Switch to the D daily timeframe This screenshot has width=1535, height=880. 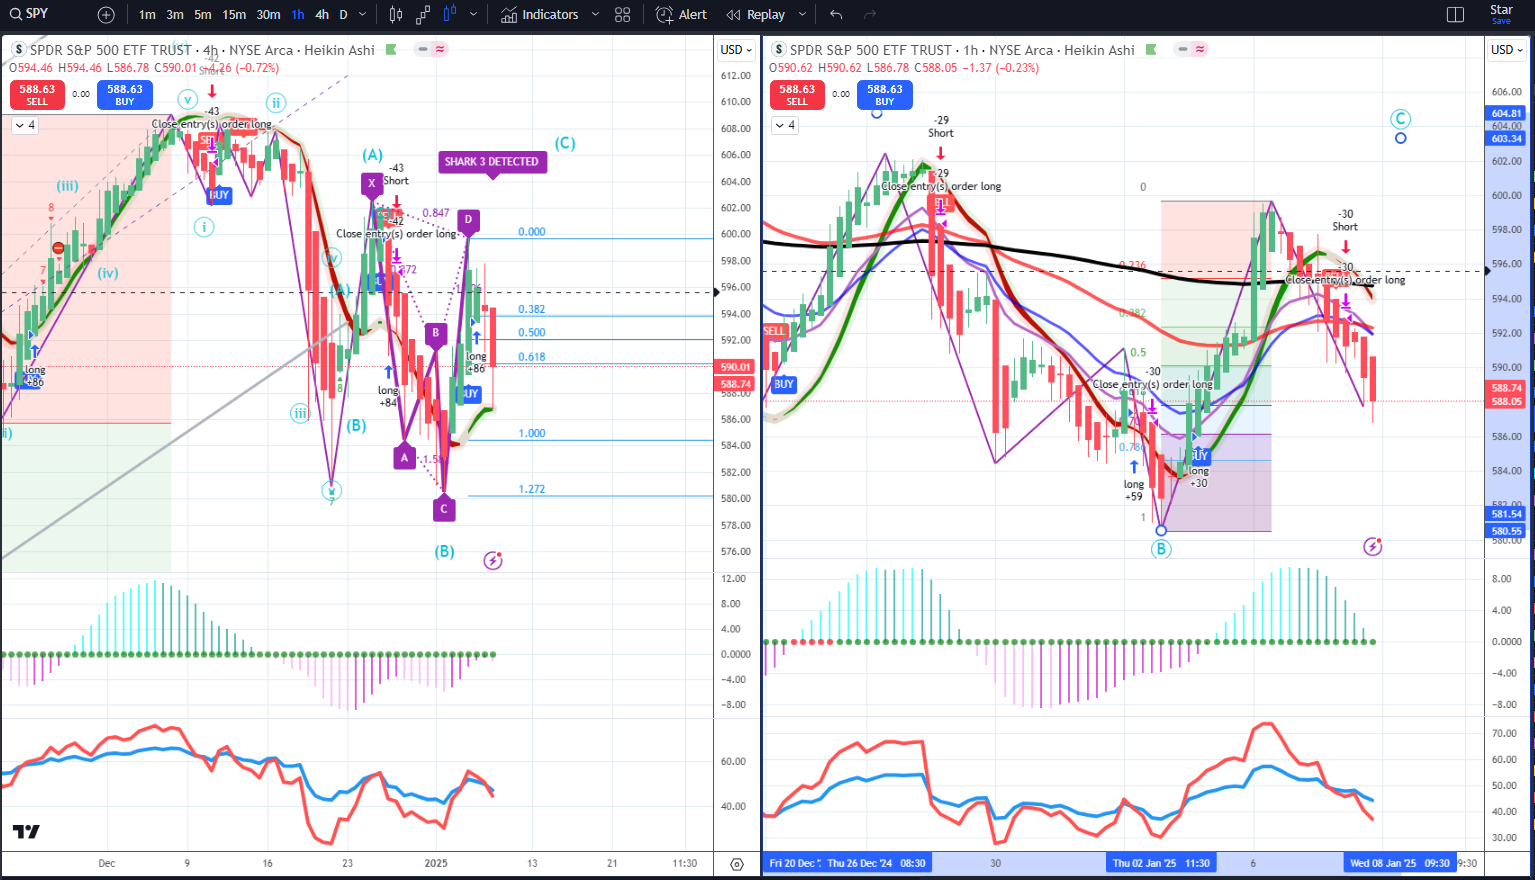344,15
